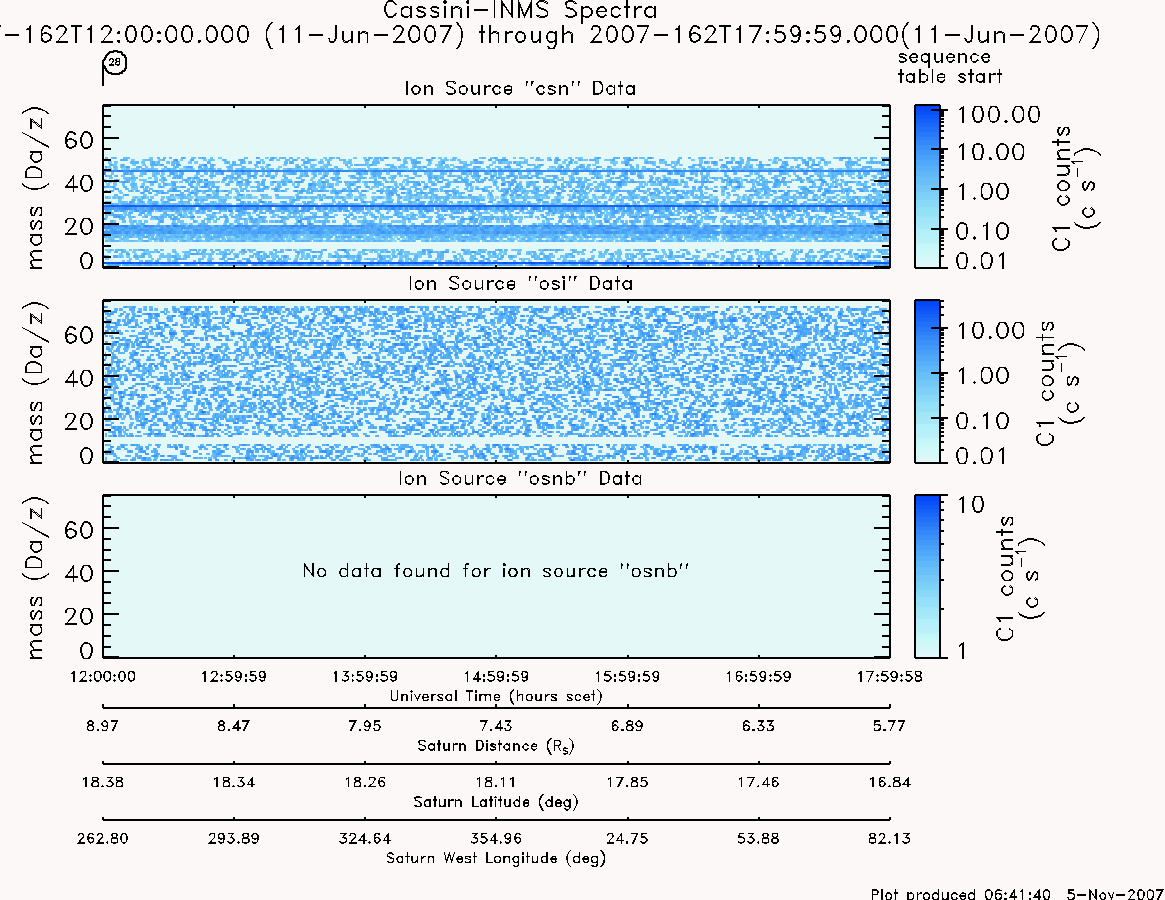This screenshot has height=900, width=1165.
Task: Click the 8.97 Saturn distance value
Action: coord(103,726)
